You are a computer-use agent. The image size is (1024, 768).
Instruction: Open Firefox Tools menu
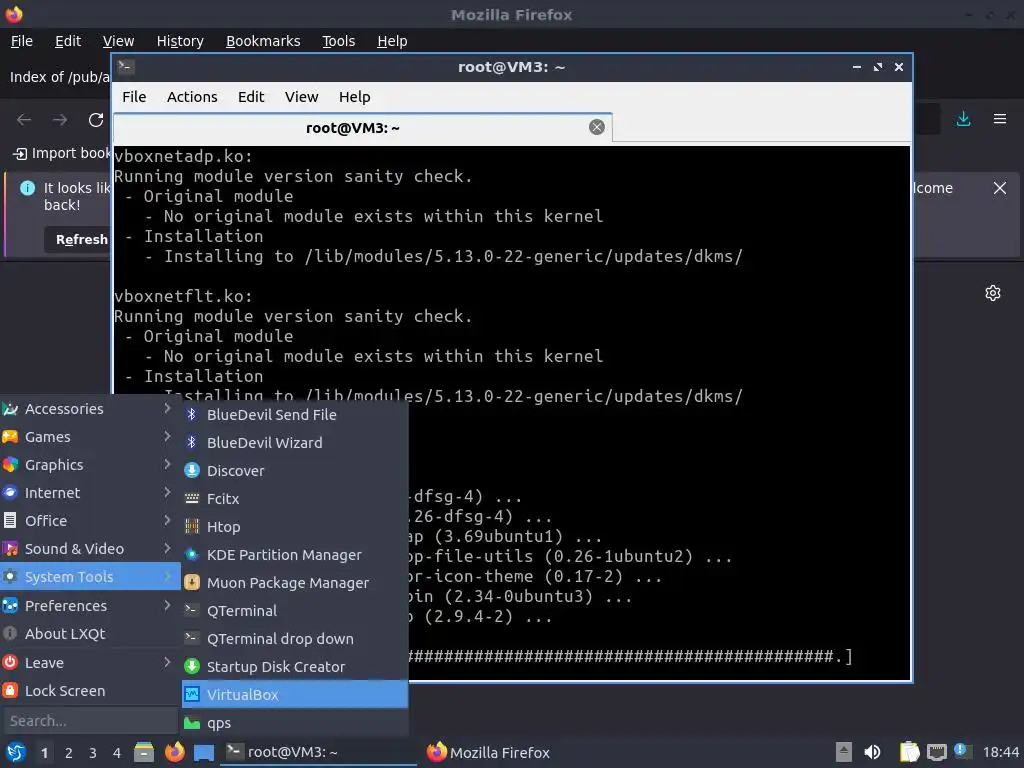(x=338, y=41)
